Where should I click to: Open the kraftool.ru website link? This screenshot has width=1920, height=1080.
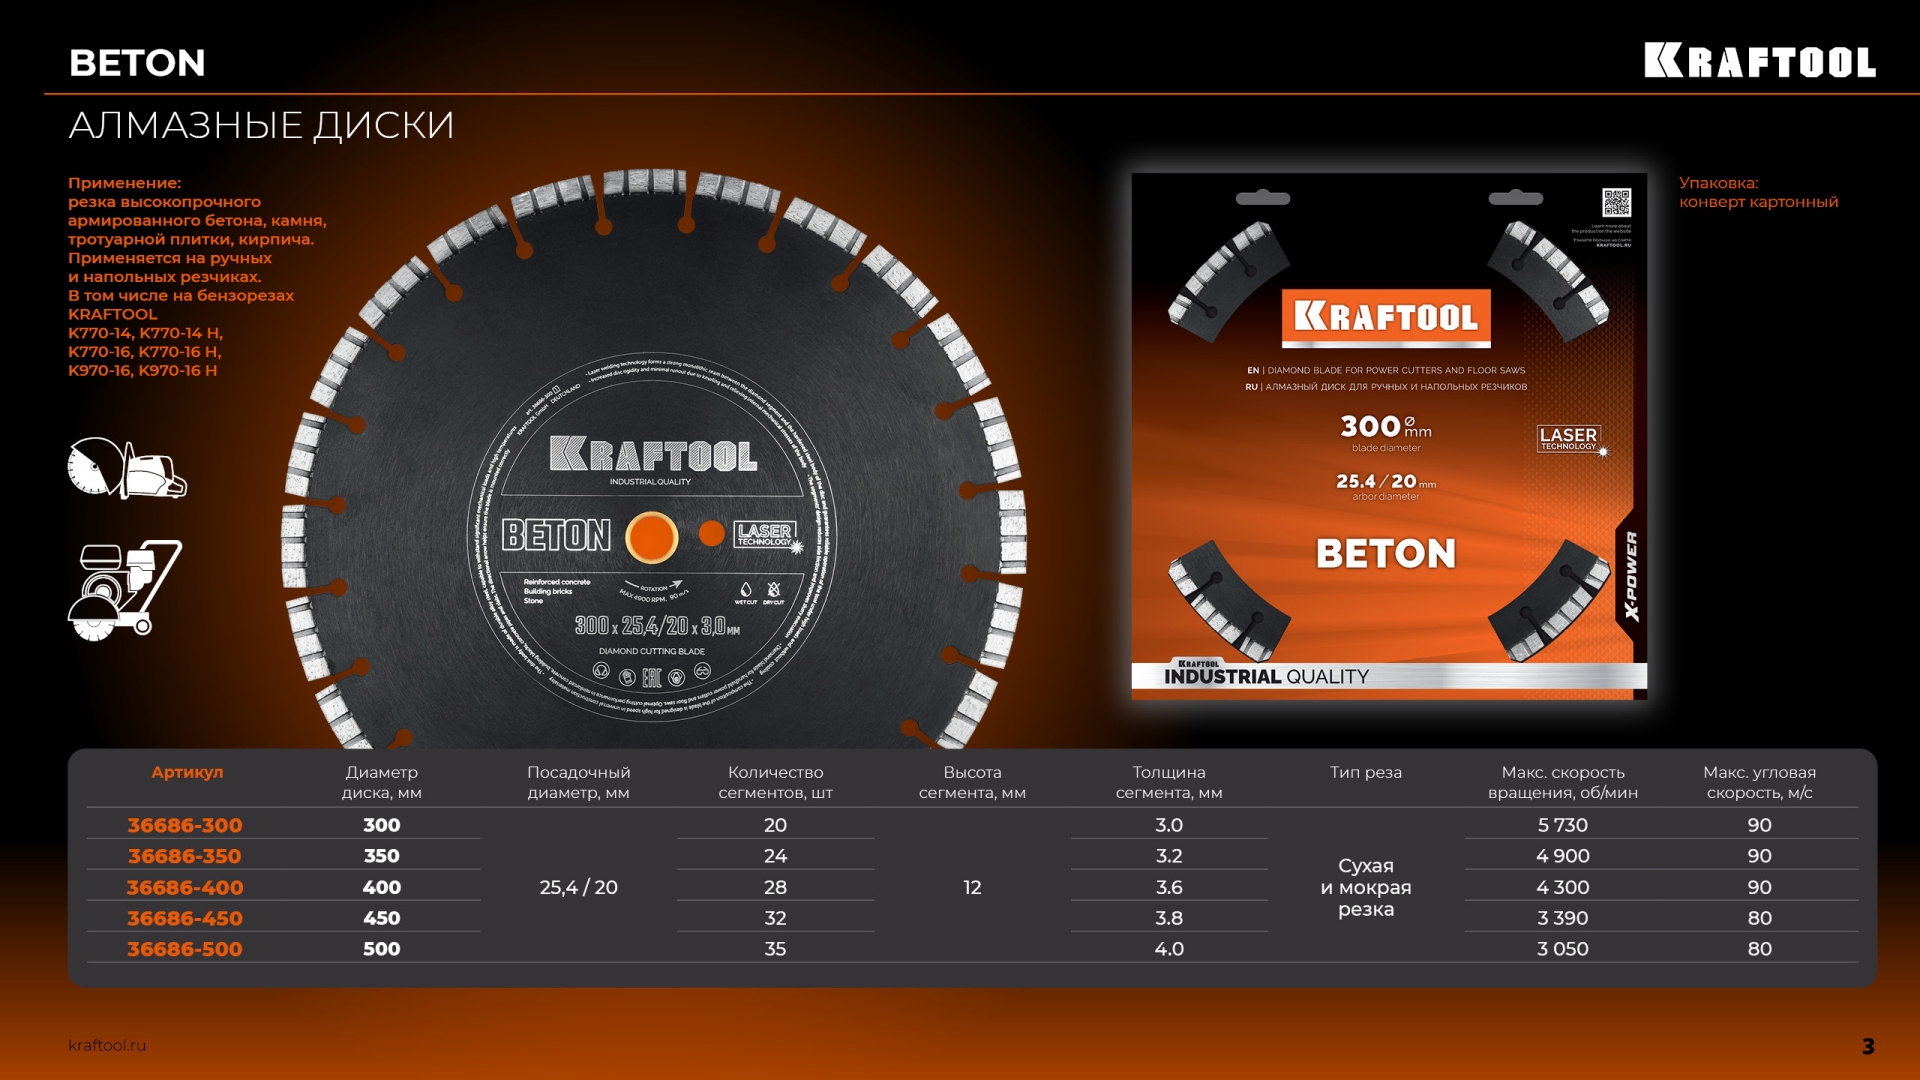(x=107, y=1045)
